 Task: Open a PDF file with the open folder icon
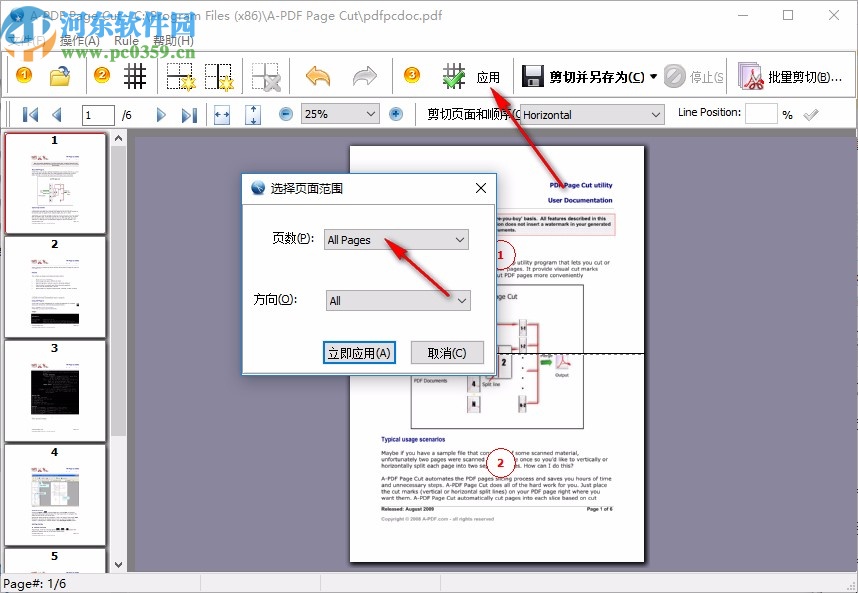point(60,76)
